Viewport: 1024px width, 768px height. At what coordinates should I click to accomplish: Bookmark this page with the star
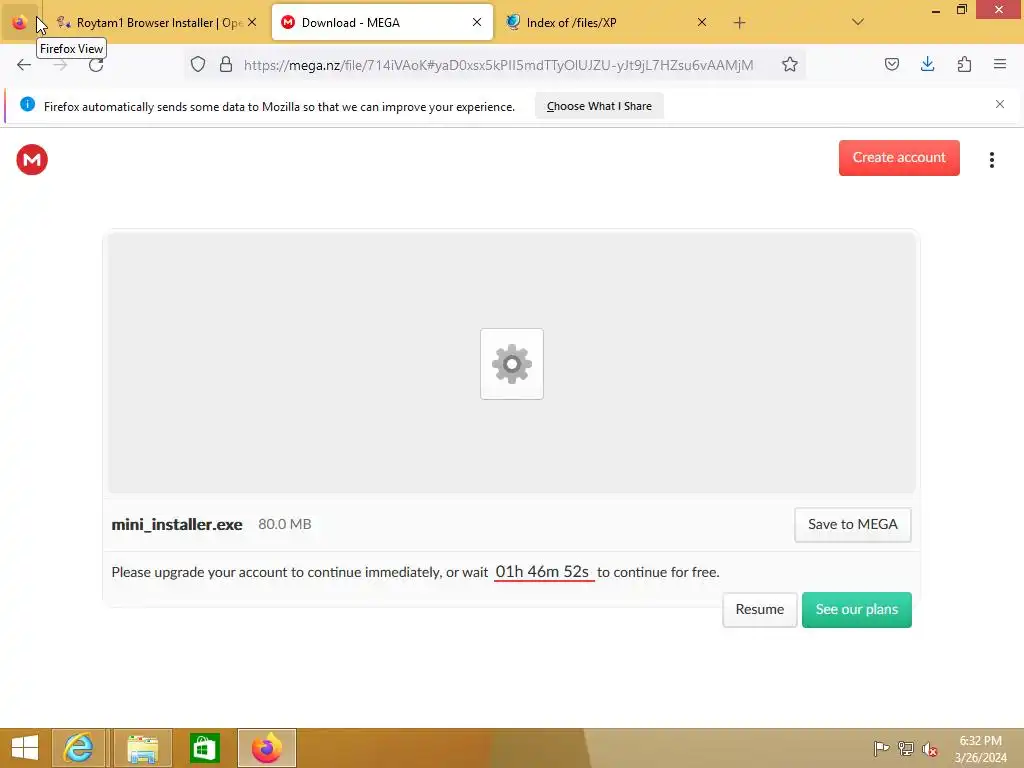(790, 65)
